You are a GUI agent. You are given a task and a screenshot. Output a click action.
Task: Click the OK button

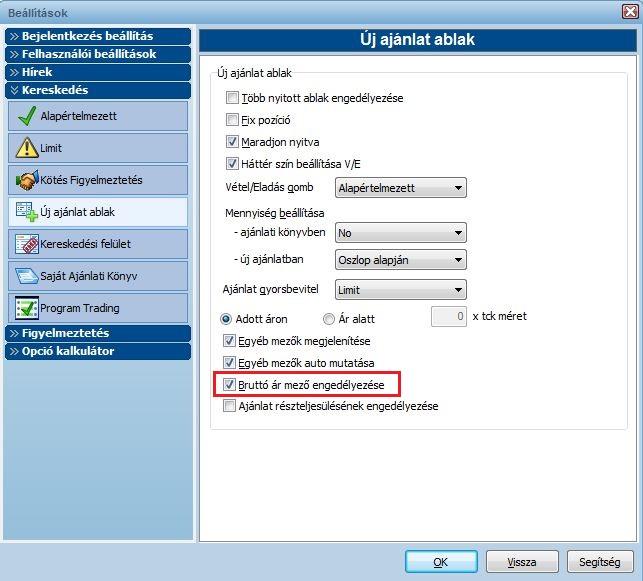(441, 562)
